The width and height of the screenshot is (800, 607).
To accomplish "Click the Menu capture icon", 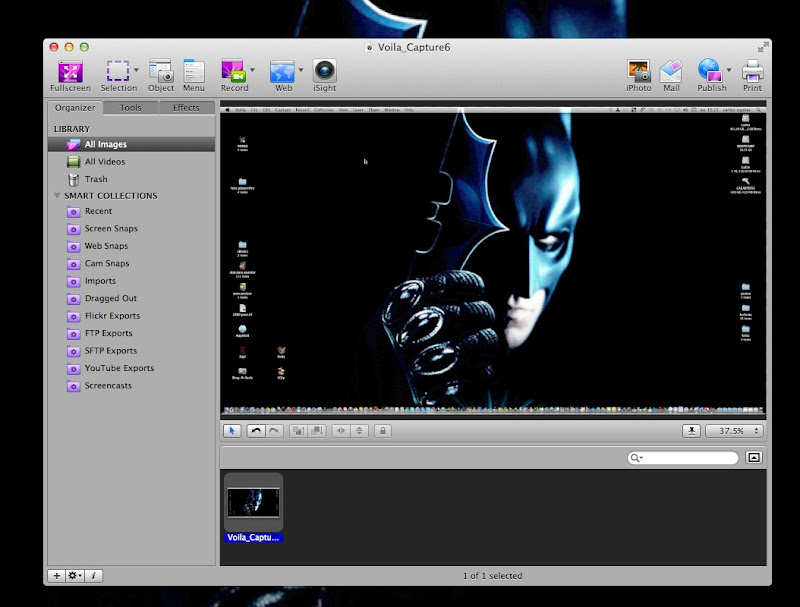I will [x=194, y=72].
